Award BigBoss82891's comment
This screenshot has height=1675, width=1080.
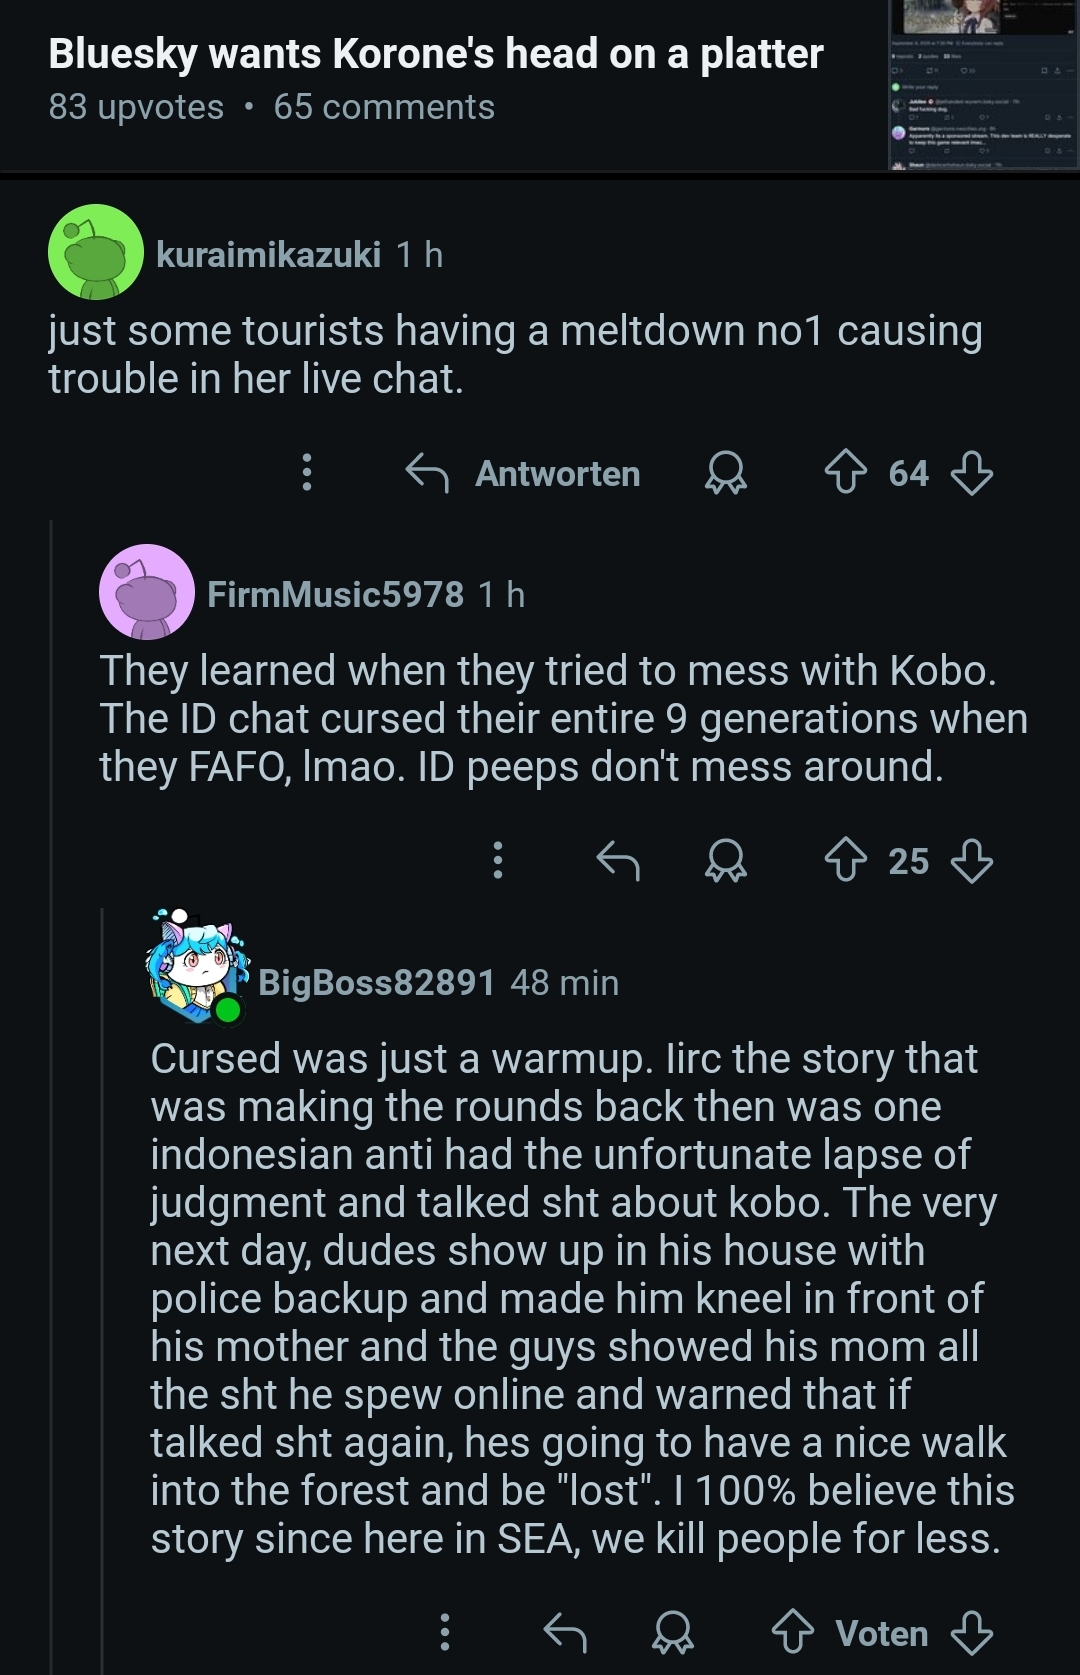click(672, 1633)
